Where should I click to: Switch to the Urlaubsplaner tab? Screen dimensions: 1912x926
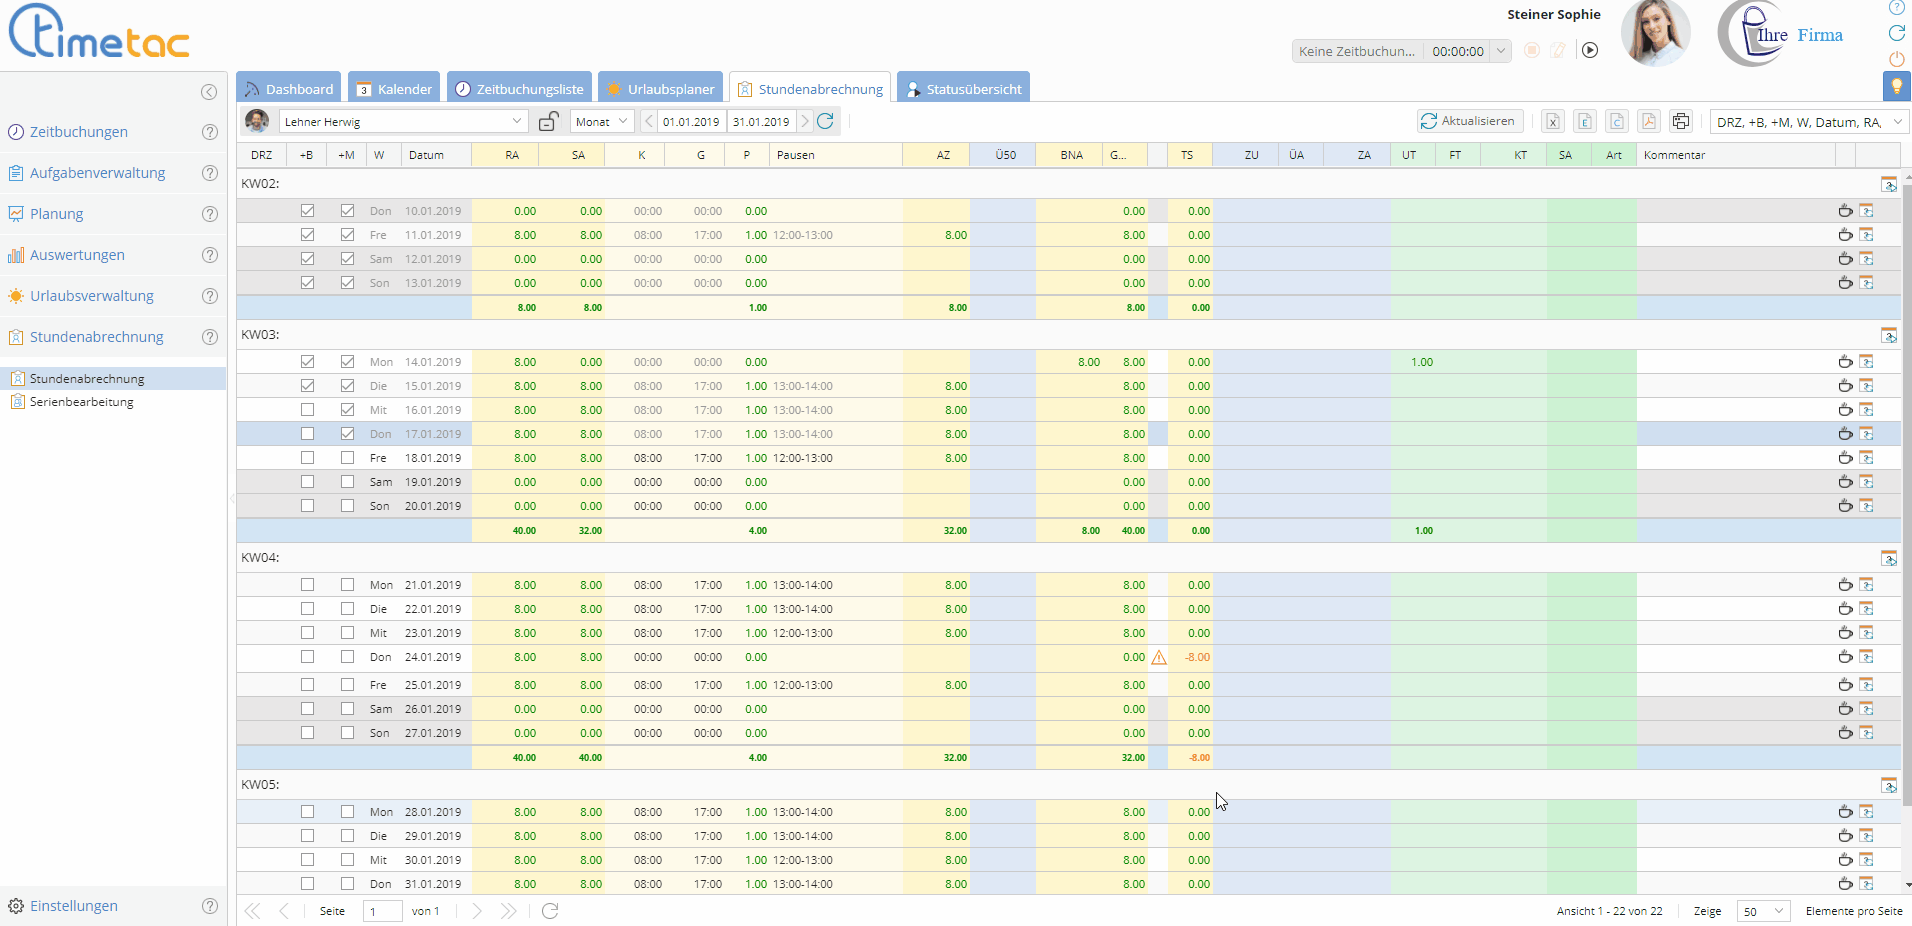661,88
